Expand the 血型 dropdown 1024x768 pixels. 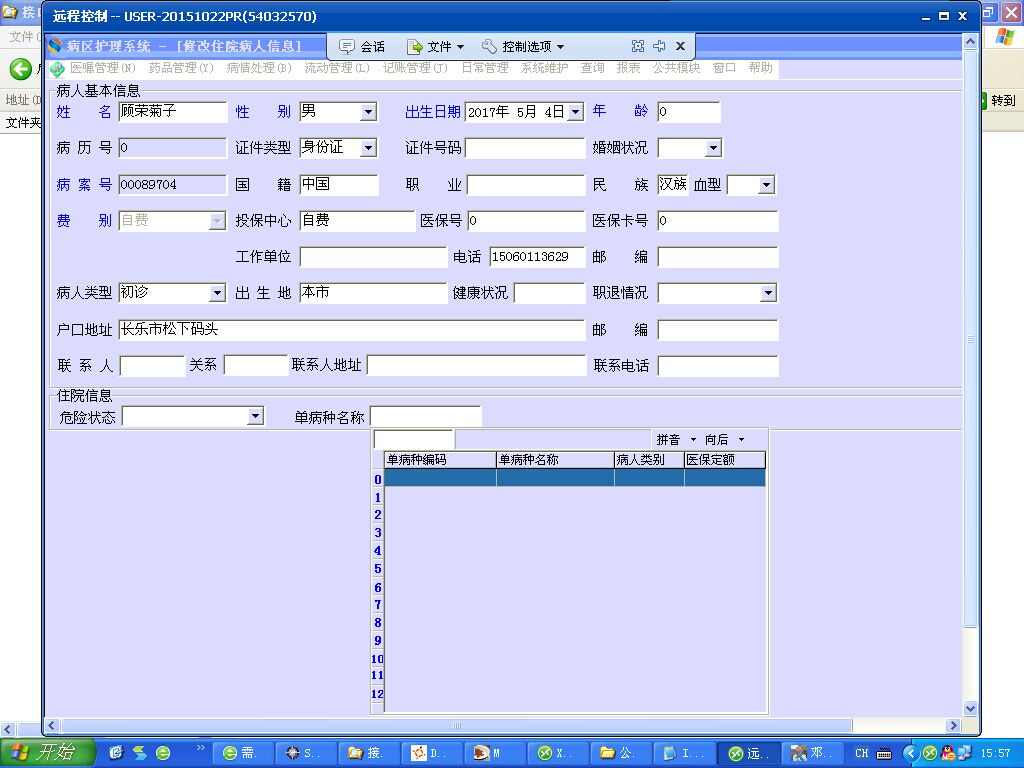click(x=766, y=185)
